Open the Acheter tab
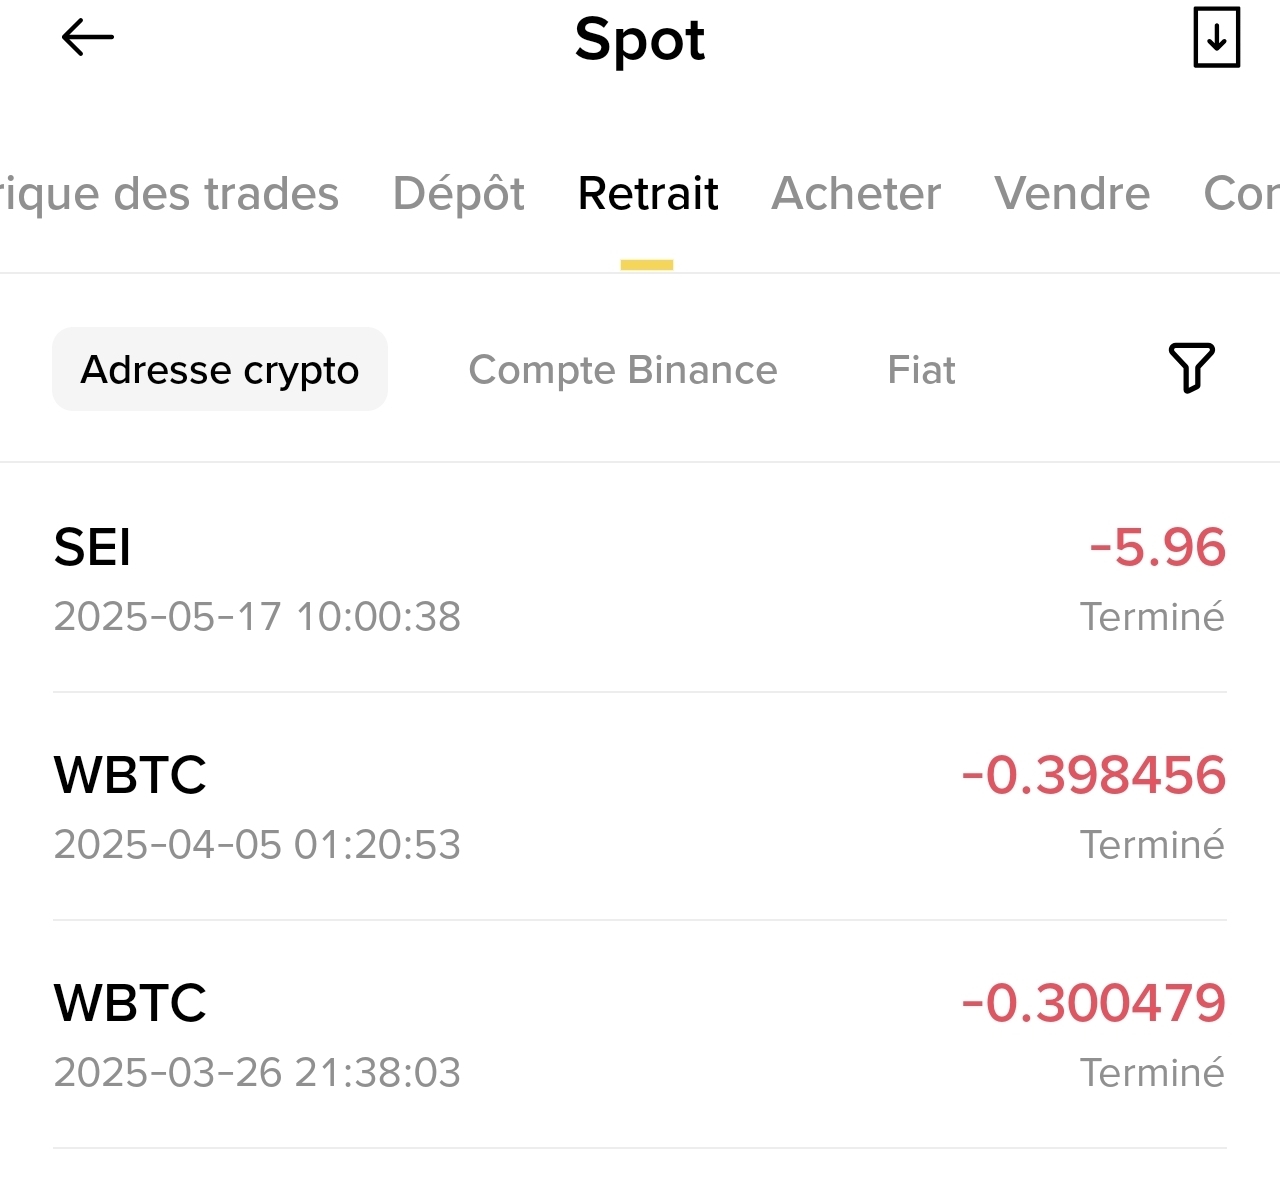Viewport: 1280px width, 1188px height. tap(855, 194)
